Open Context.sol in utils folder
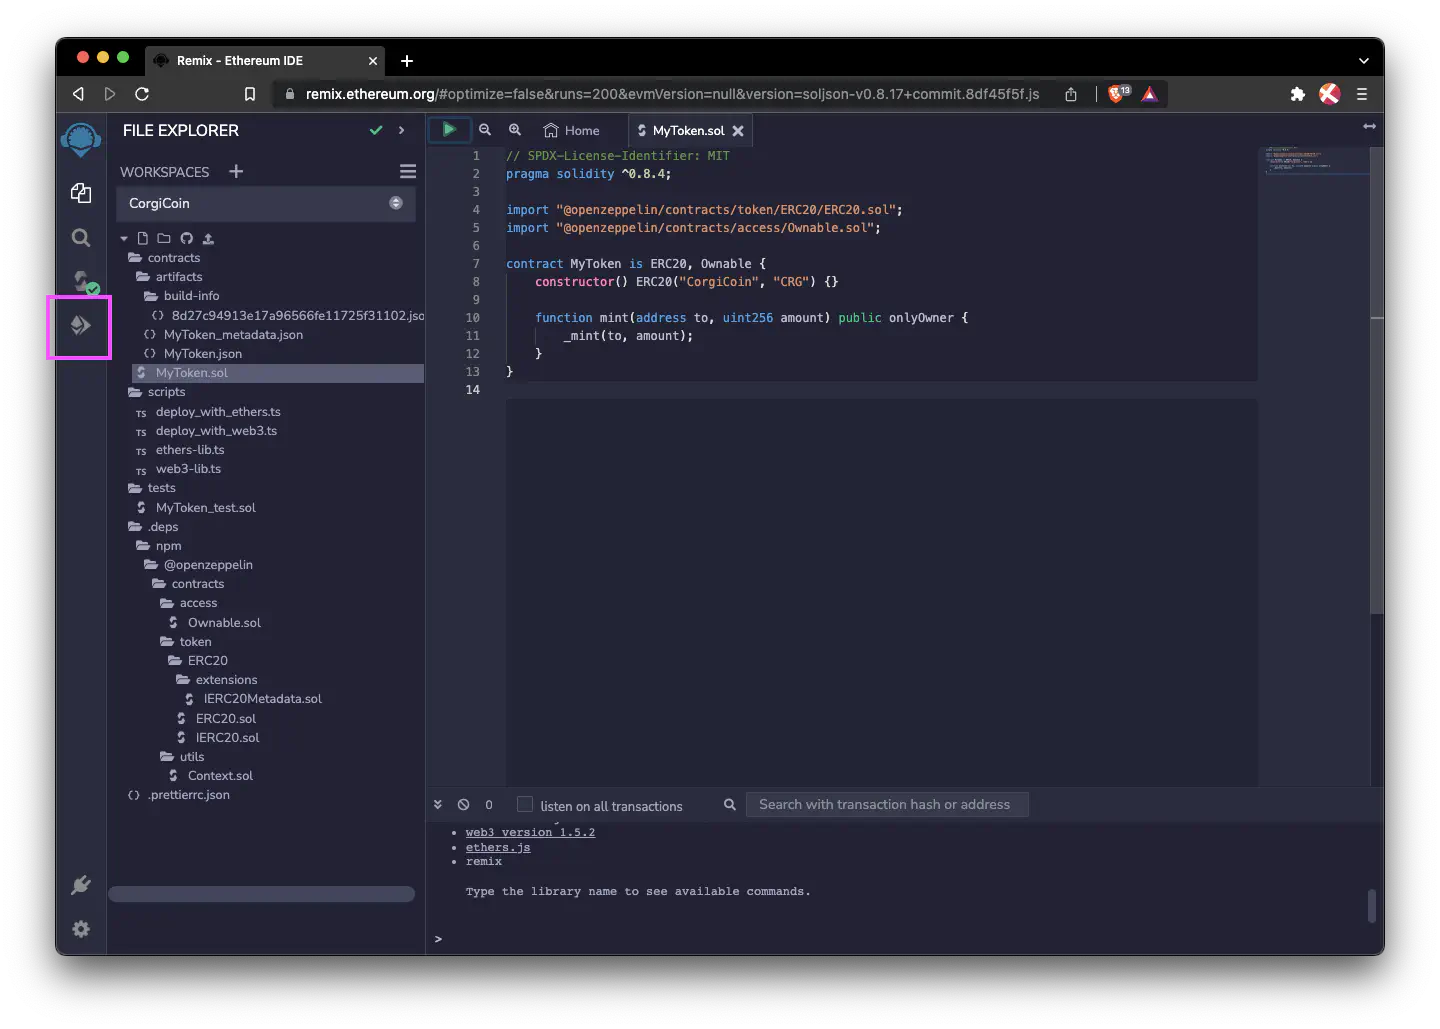This screenshot has width=1440, height=1029. 220,776
